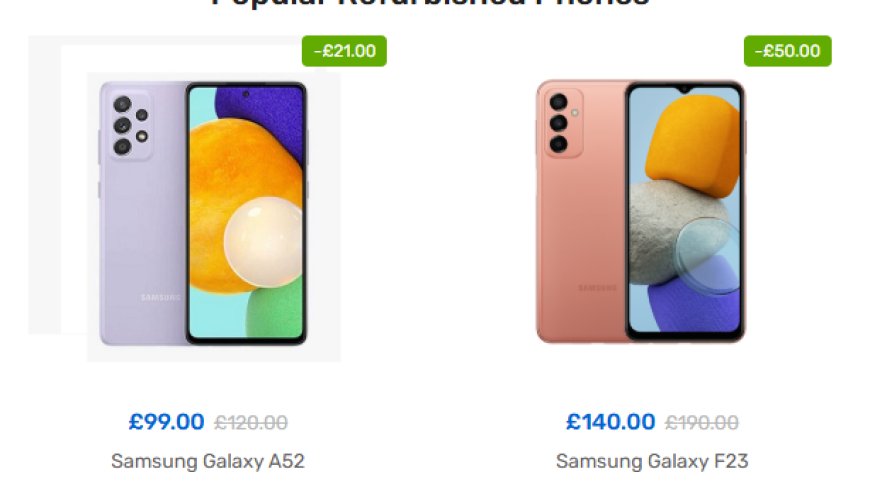Open the Samsung Galaxy A52 product link
870x489 pixels.
tap(208, 461)
